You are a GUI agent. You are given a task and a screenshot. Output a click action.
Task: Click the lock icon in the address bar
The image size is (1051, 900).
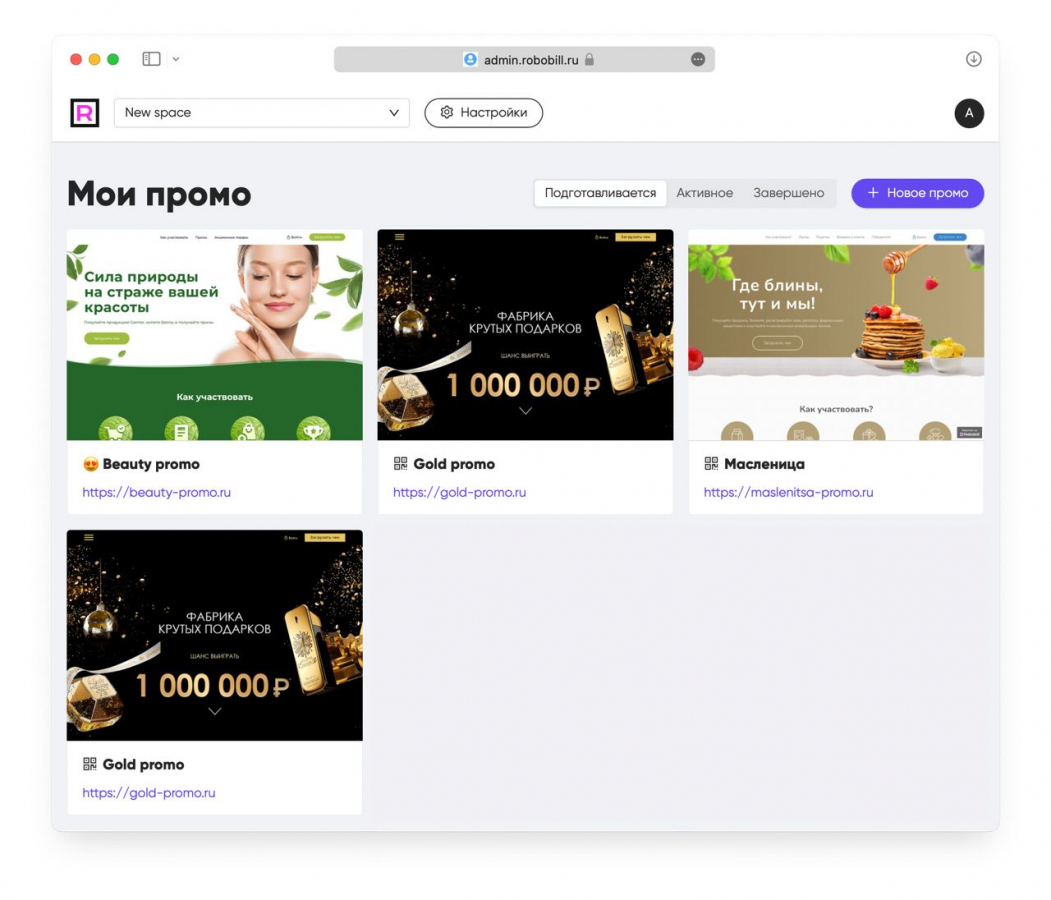(x=589, y=60)
